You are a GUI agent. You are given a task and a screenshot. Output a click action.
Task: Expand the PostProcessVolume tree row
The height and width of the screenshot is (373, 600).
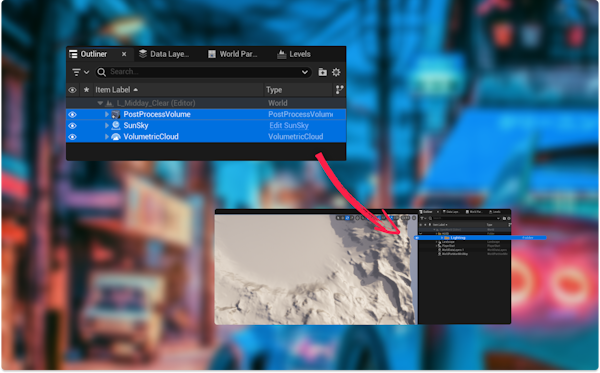click(107, 114)
